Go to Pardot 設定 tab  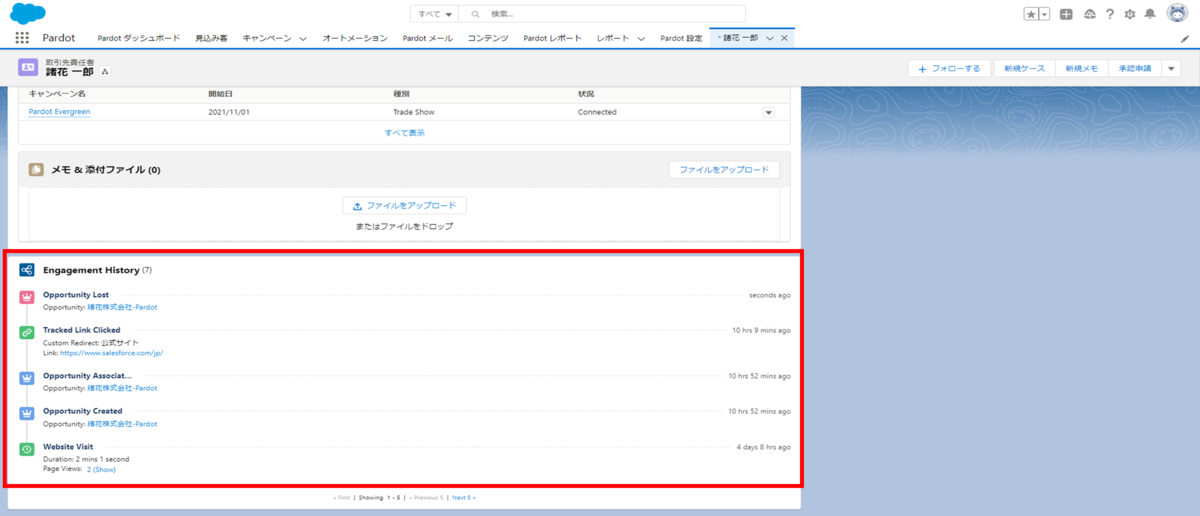682,38
